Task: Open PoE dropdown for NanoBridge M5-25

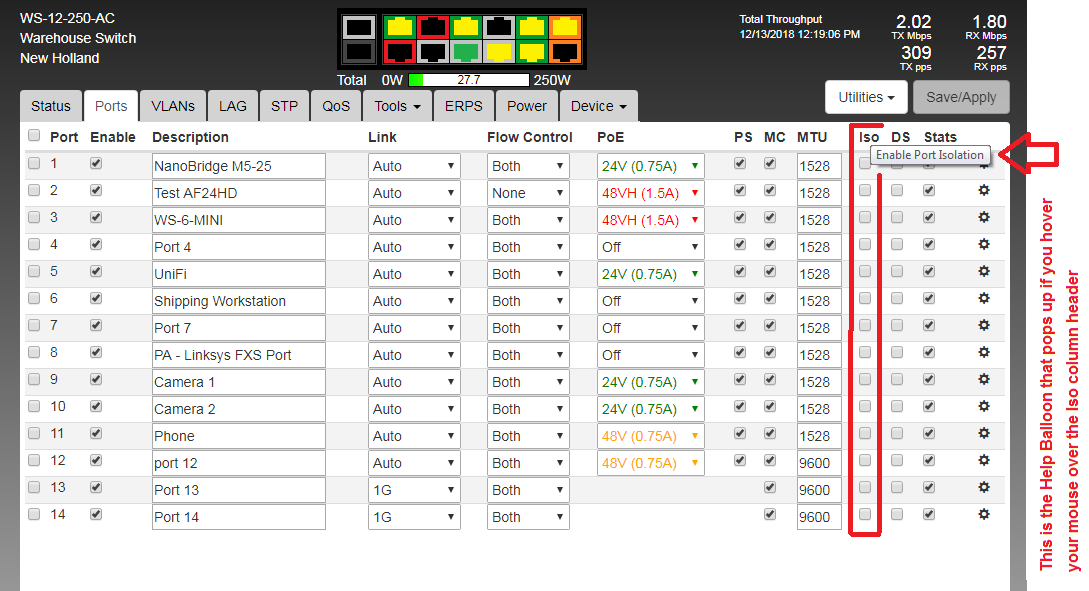Action: 651,166
